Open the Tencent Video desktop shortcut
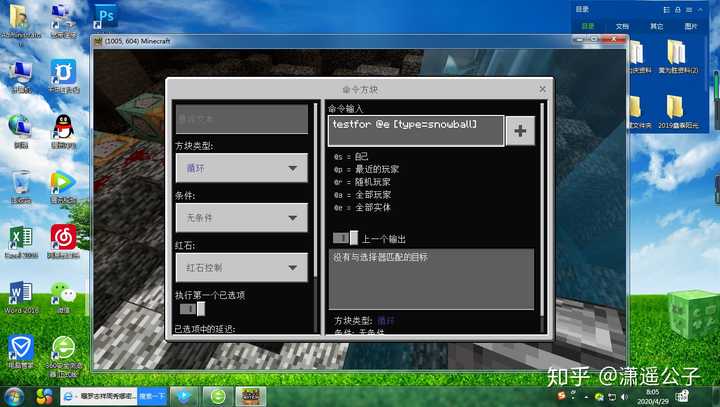Image resolution: width=720 pixels, height=407 pixels. (x=63, y=186)
